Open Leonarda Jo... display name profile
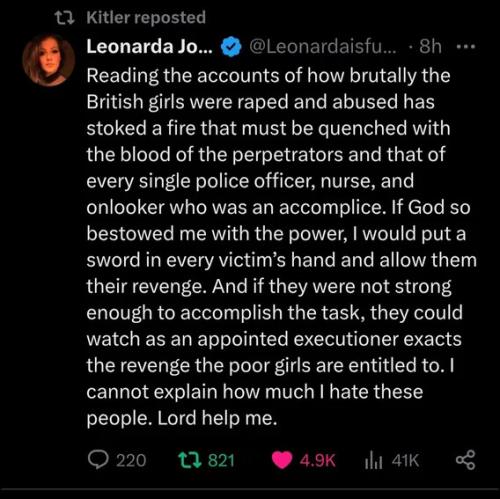Image resolution: width=500 pixels, height=499 pixels. [149, 47]
